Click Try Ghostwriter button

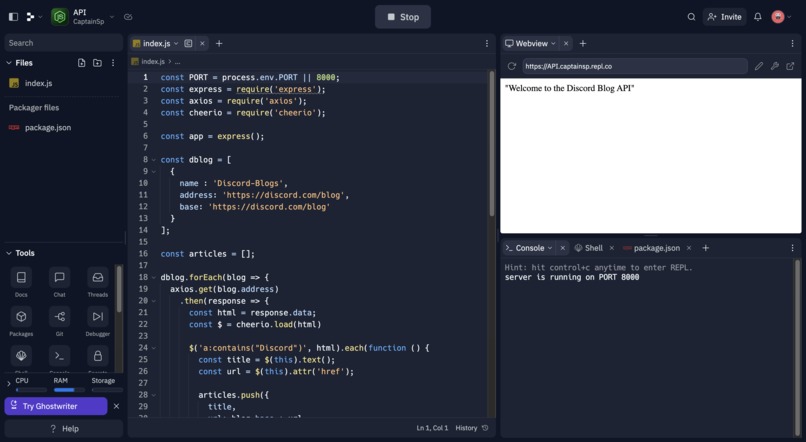coord(56,406)
